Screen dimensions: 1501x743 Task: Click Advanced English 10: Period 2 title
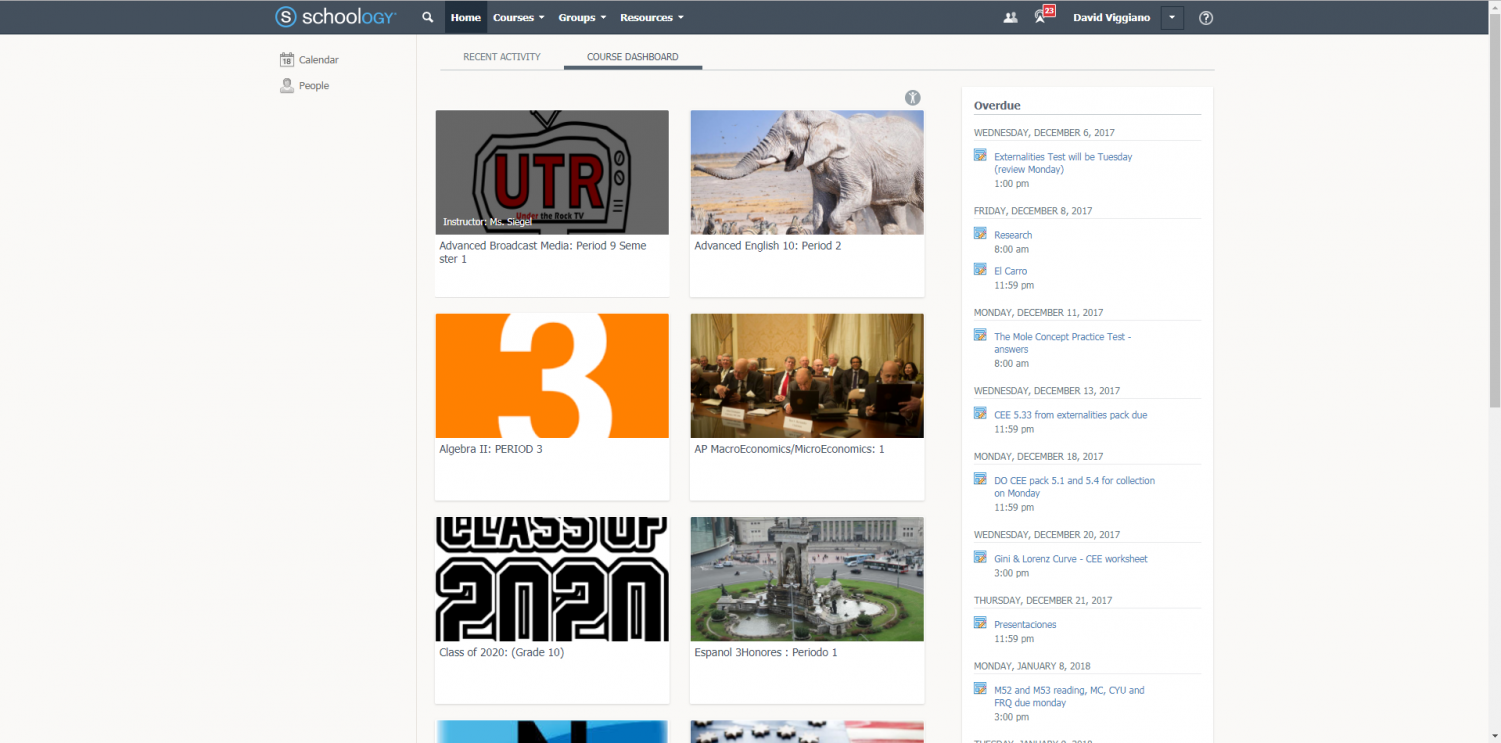pyautogui.click(x=768, y=246)
